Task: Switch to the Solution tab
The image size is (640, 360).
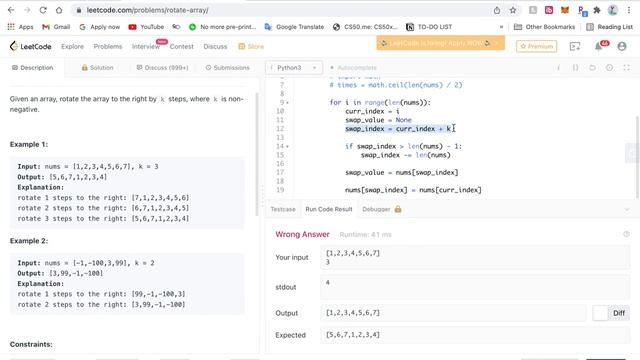Action: point(97,68)
